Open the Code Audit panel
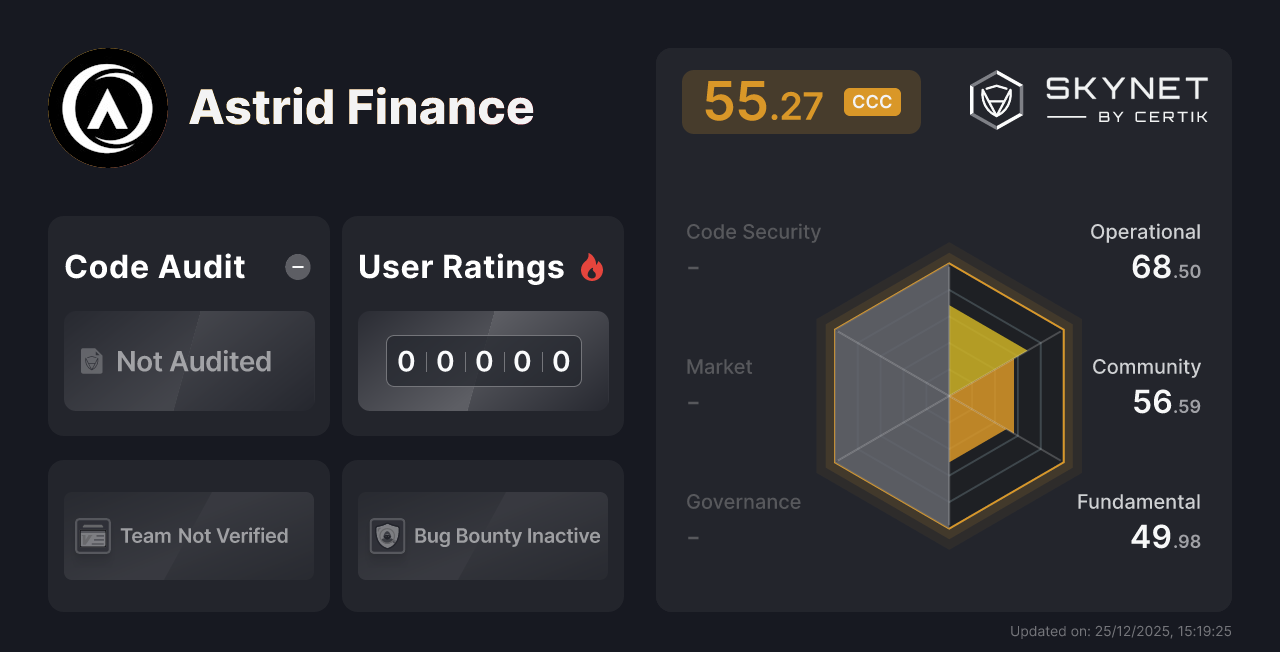 click(188, 325)
